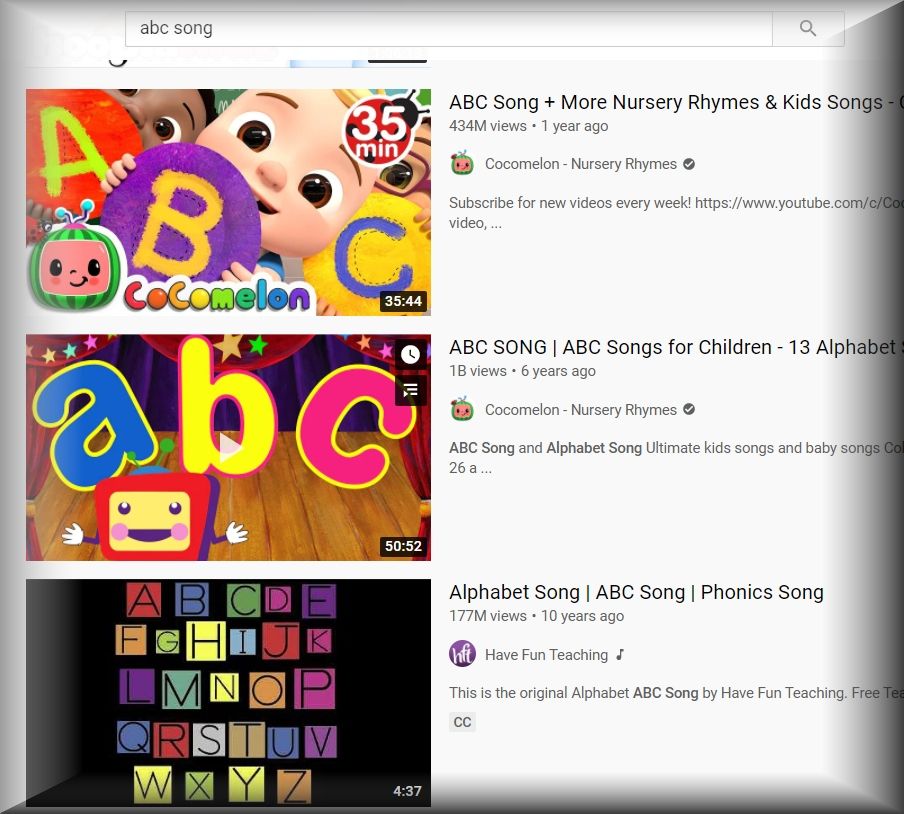Image resolution: width=904 pixels, height=814 pixels.
Task: Click the magnifier search button
Action: tap(808, 28)
